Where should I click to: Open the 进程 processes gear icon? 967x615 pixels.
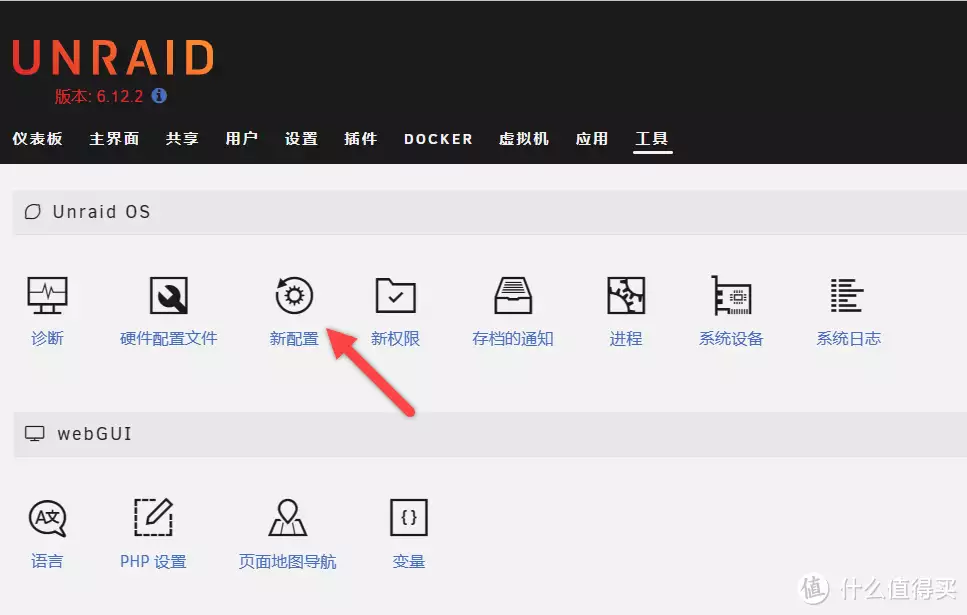pos(626,295)
